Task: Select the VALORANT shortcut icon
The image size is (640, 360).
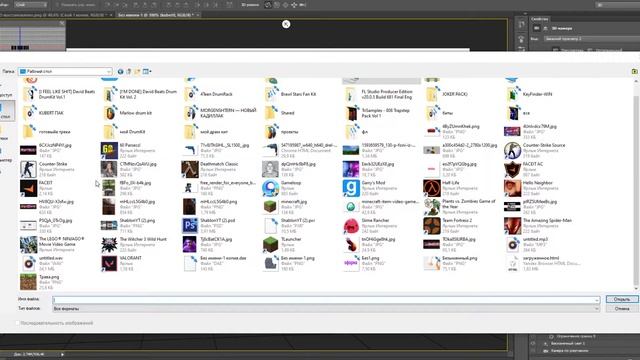Action: tap(109, 263)
